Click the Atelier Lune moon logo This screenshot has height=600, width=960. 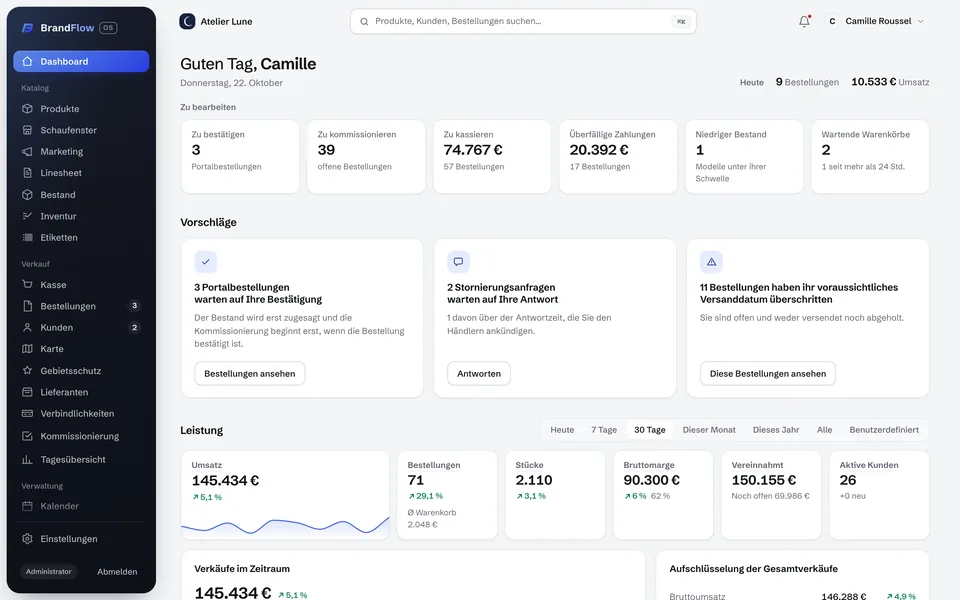pos(187,21)
